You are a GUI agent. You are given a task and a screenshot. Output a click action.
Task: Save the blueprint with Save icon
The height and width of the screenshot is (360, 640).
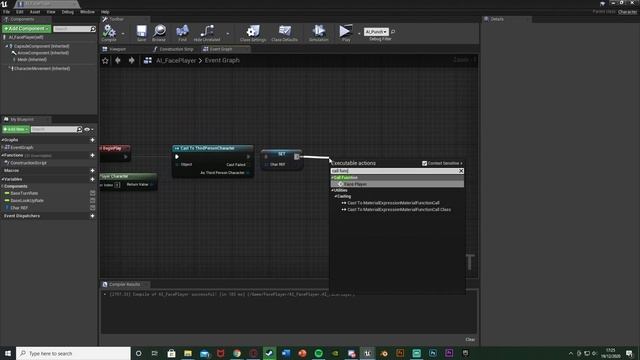point(141,32)
